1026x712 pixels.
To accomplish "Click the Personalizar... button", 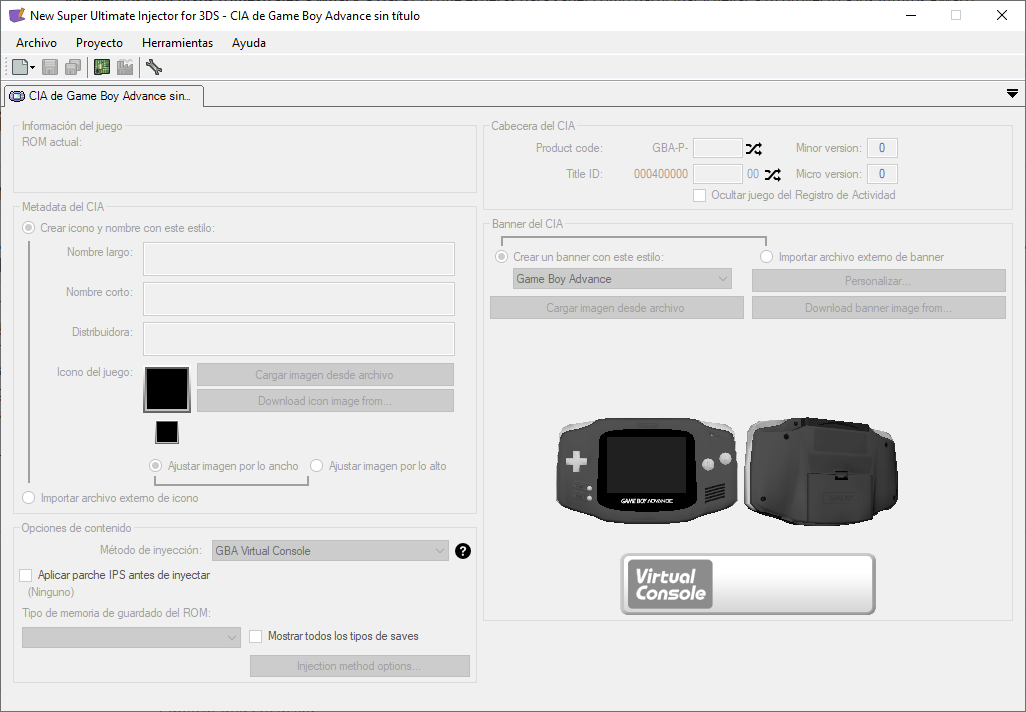I will click(x=878, y=281).
